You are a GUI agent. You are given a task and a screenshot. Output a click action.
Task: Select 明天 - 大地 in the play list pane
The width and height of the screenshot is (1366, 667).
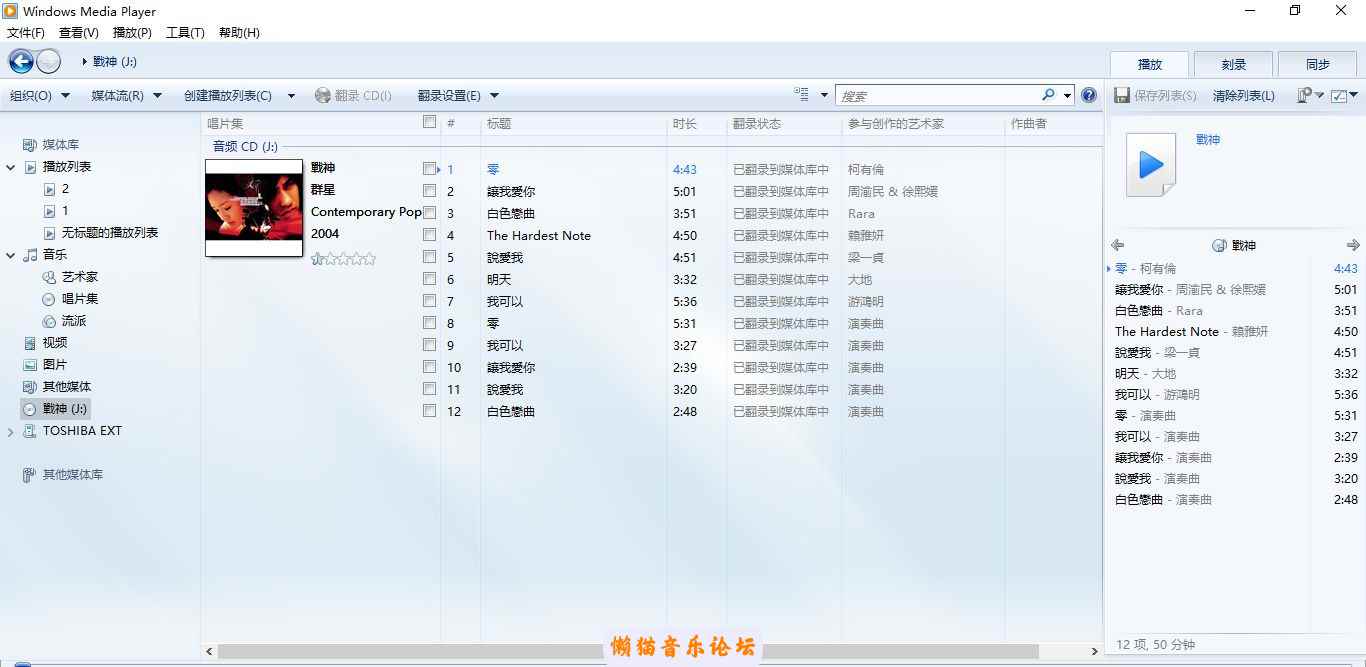(x=1235, y=374)
